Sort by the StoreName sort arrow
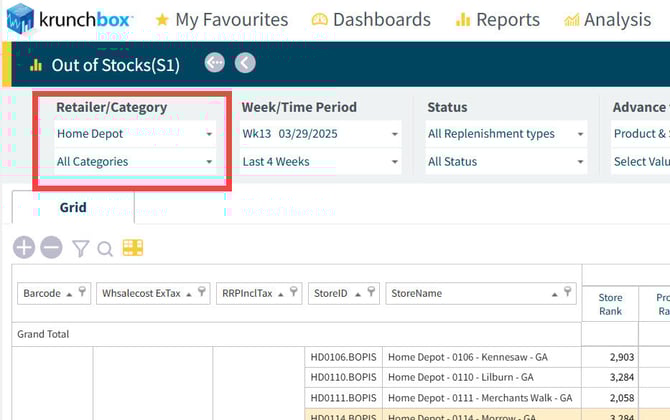Viewport: 670px width, 420px height. (555, 294)
